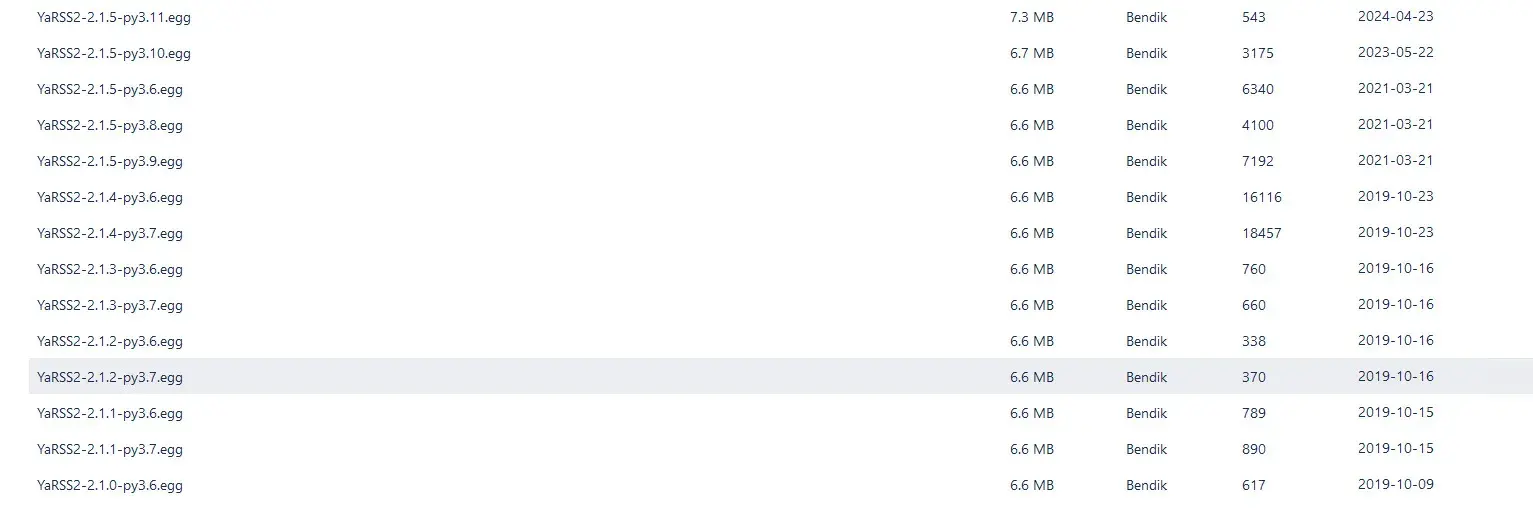Select the 2019-10-09 date cell
Screen dimensions: 1533x509
1396,485
